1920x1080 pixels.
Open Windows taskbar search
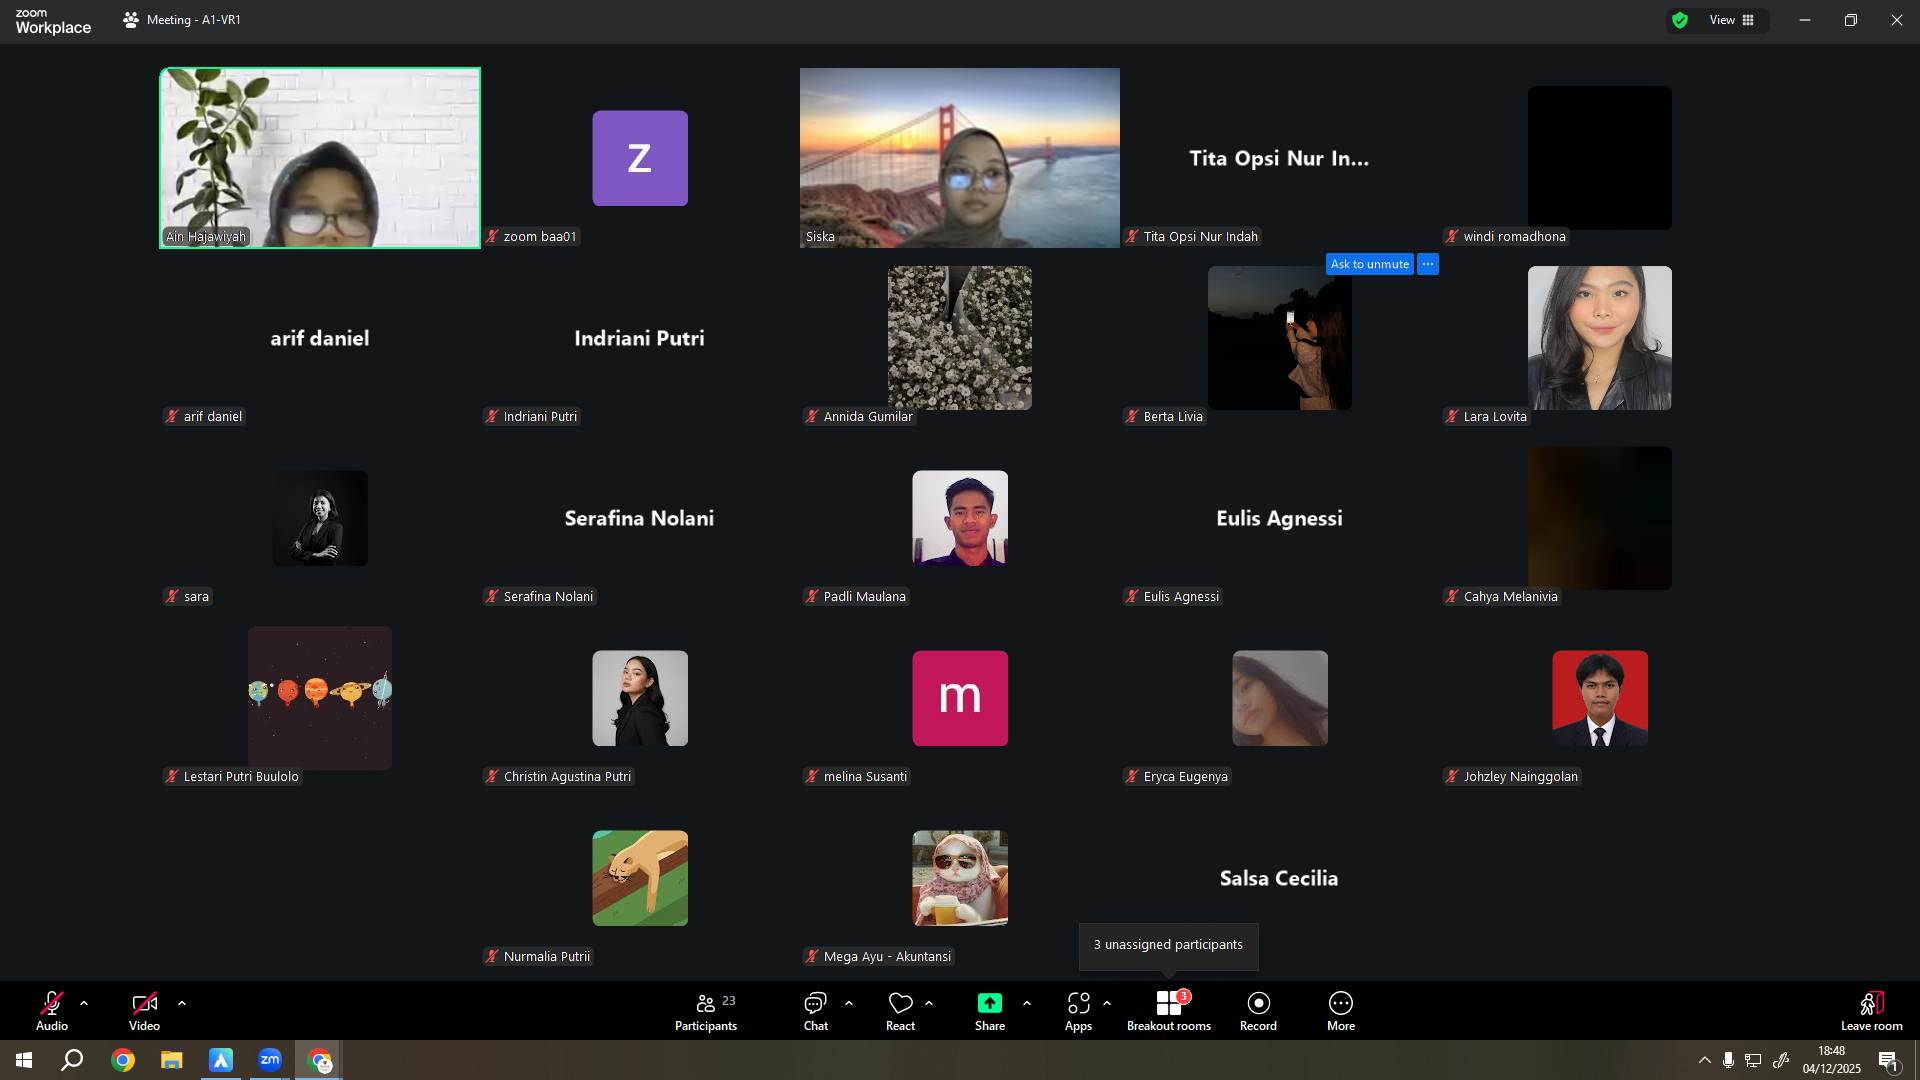(72, 1060)
